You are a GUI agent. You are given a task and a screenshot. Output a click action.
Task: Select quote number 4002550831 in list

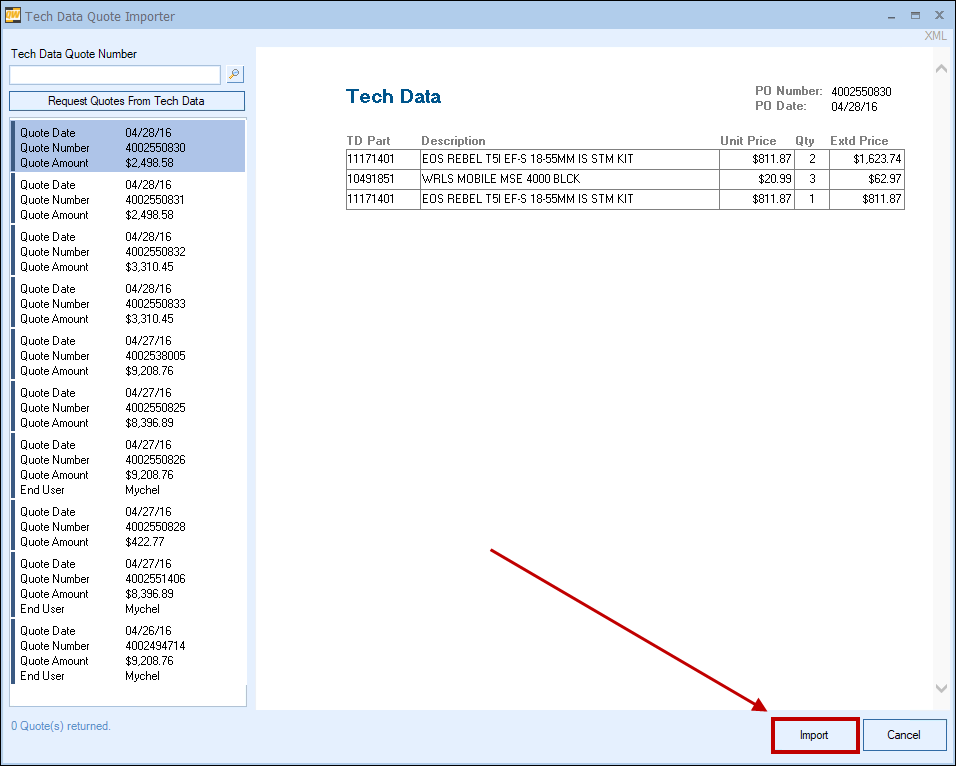[128, 199]
